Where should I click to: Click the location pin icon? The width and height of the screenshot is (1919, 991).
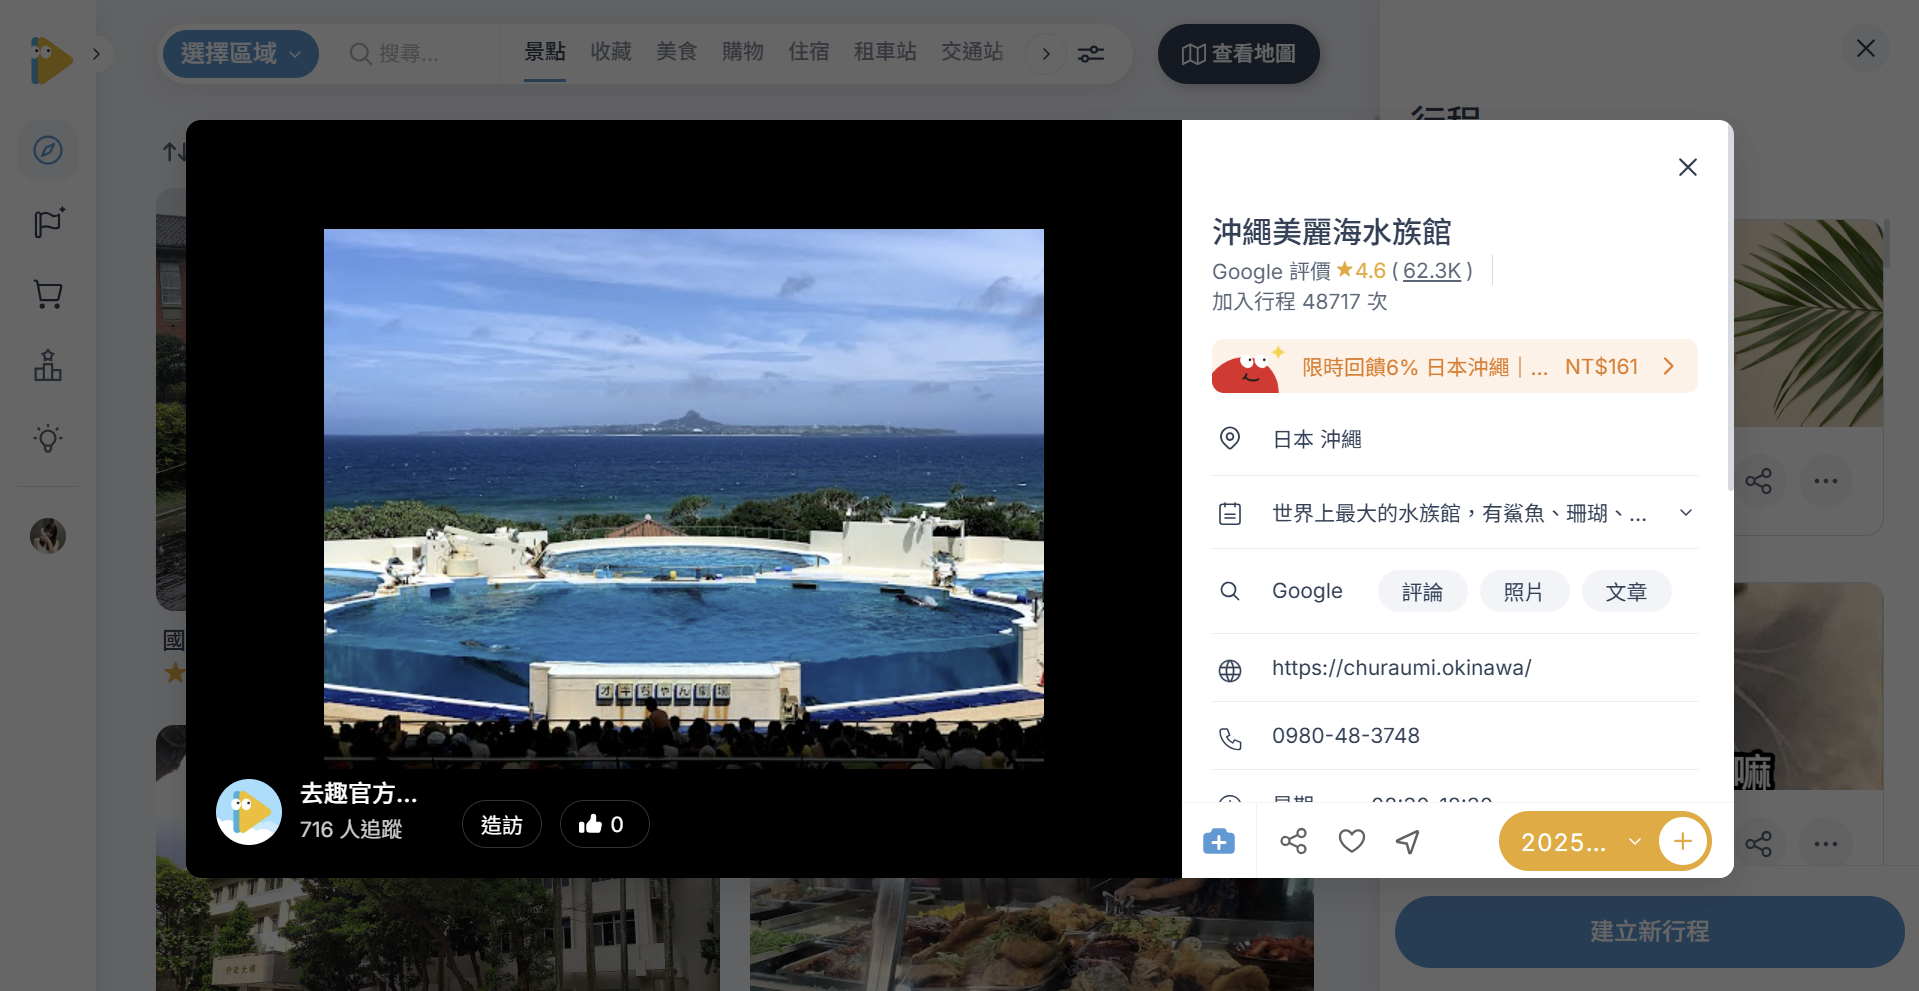(1230, 438)
